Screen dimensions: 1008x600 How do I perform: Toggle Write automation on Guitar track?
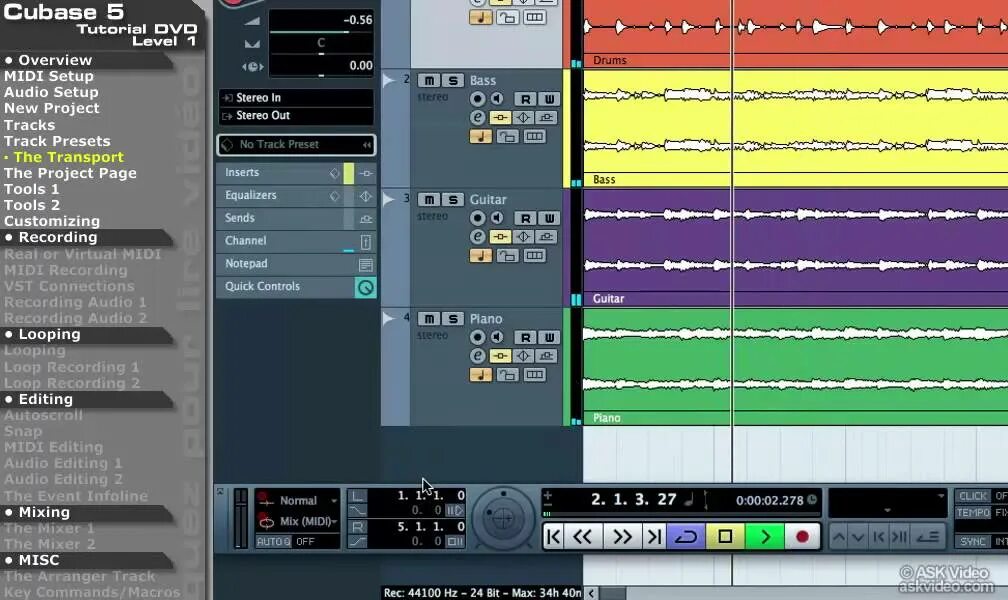[549, 219]
